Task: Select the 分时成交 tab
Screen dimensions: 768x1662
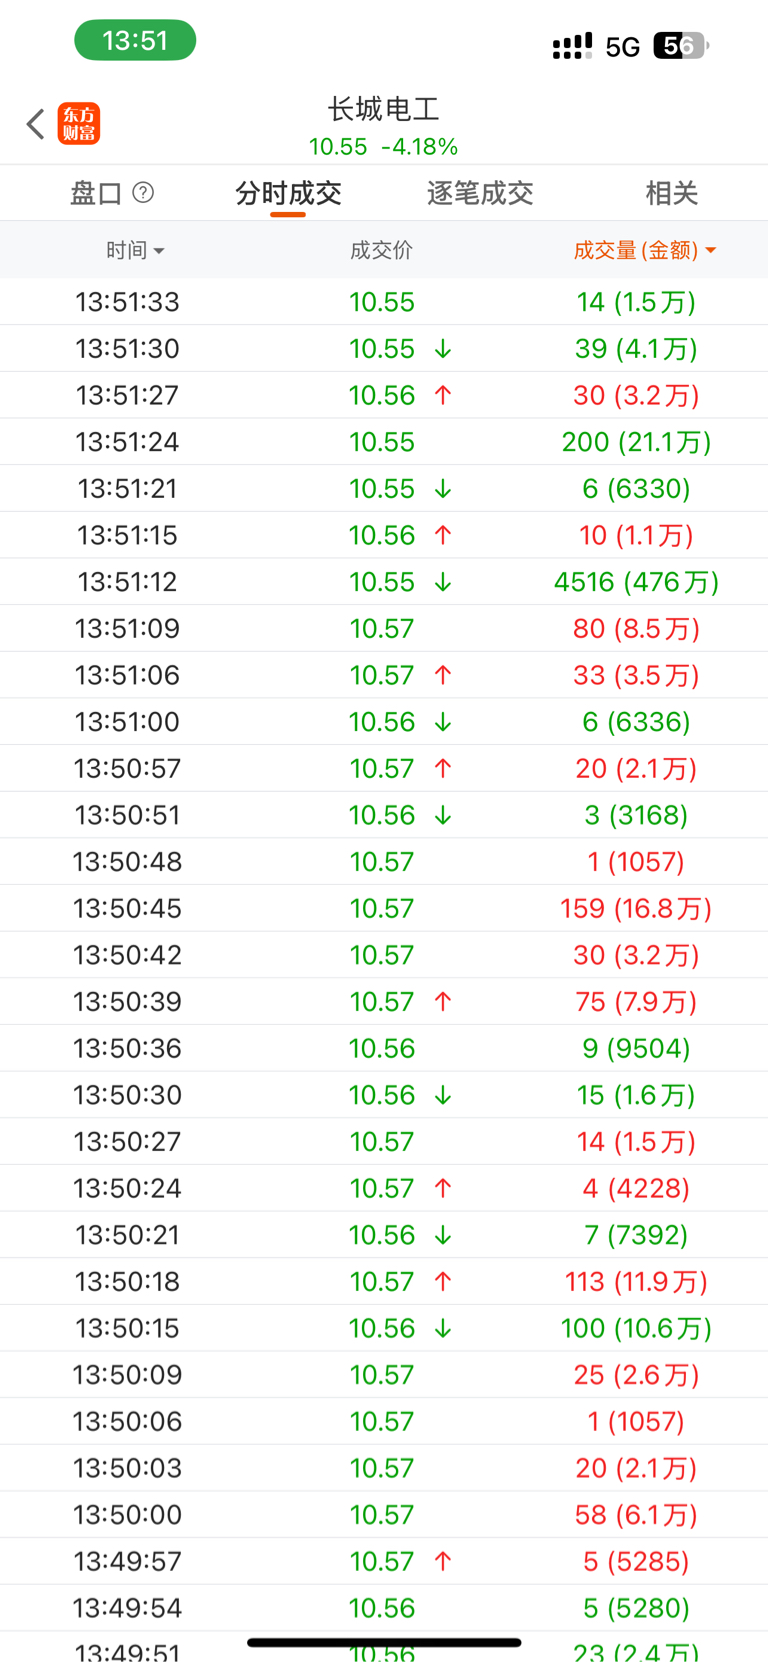Action: 288,193
